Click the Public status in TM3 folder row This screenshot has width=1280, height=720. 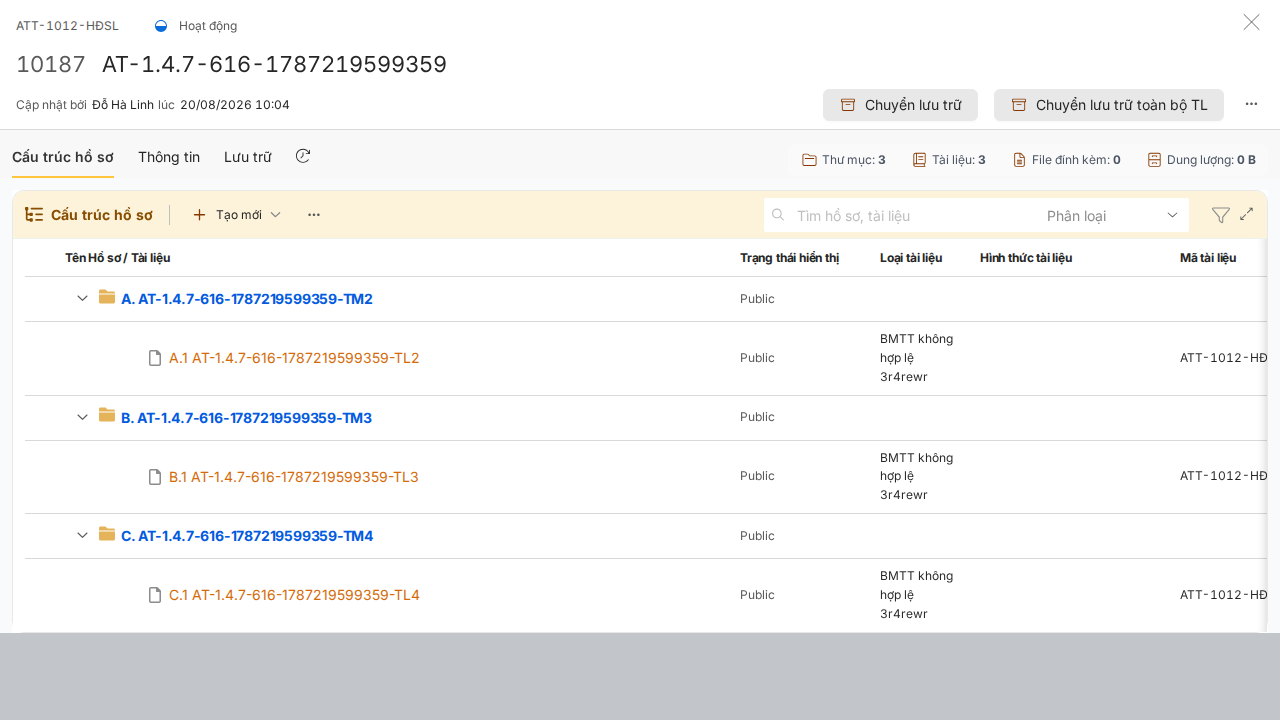click(x=757, y=417)
